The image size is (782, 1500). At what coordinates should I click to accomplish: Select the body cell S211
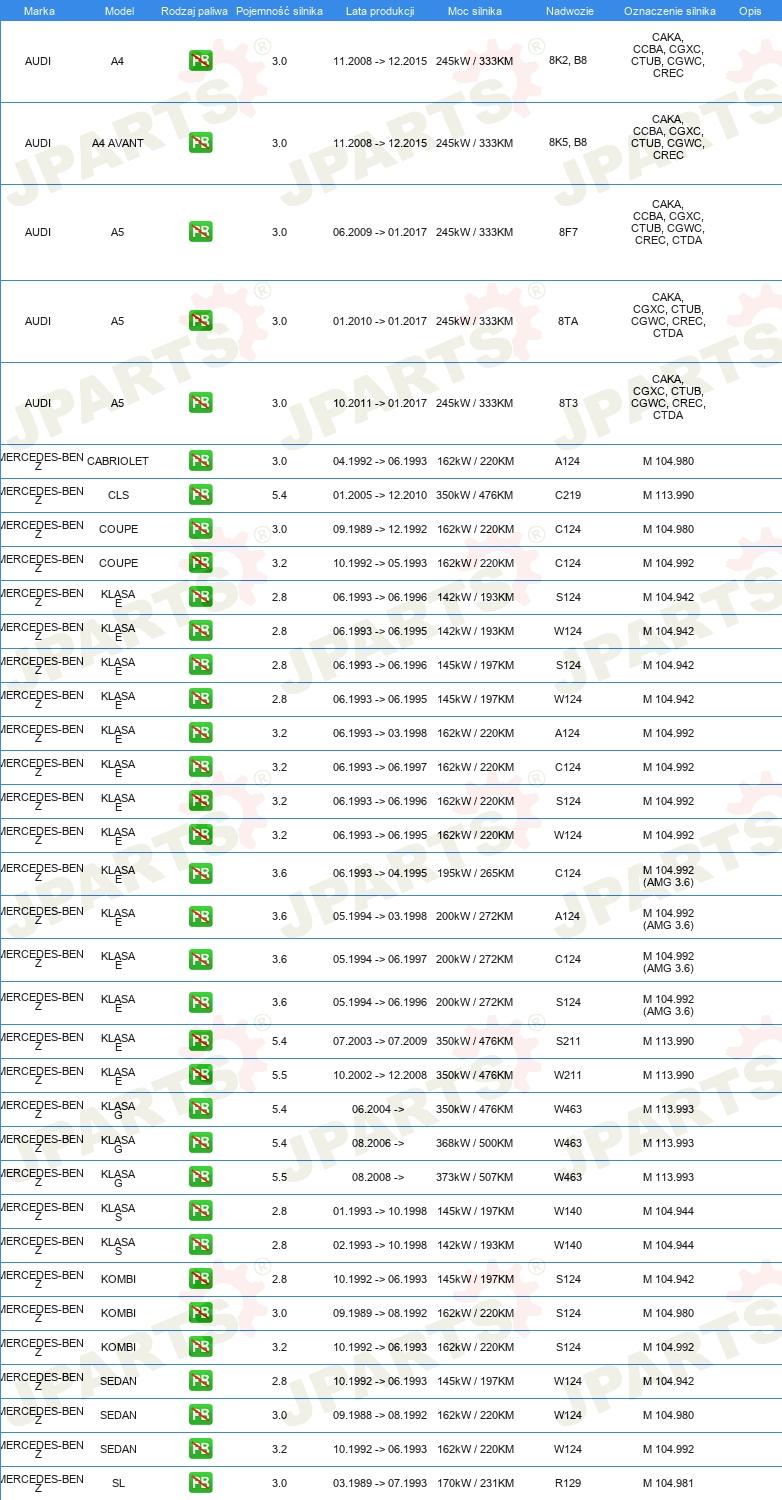tap(568, 1041)
